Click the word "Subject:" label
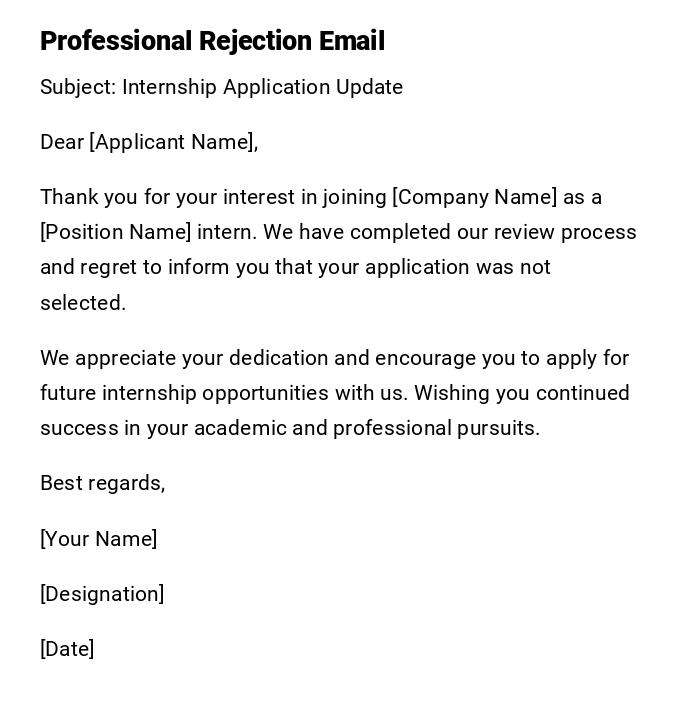 (x=78, y=87)
